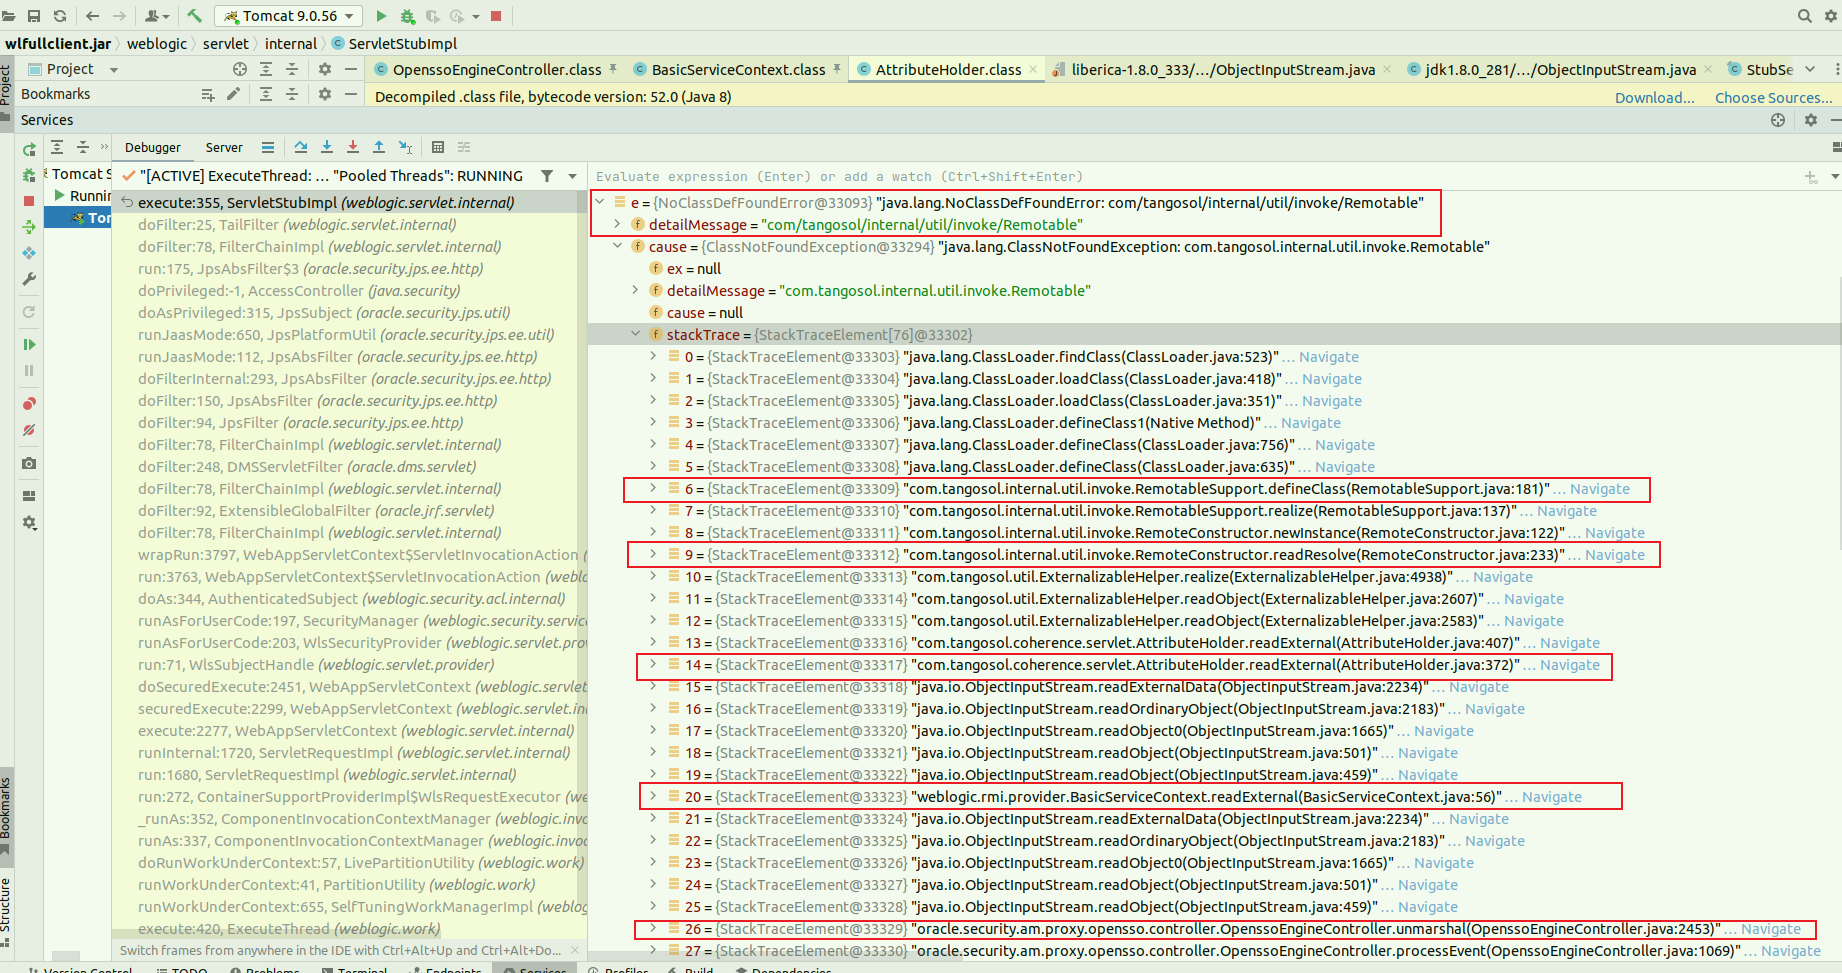Open the Bookmarks side stripe button
This screenshot has height=973, width=1842.
point(6,815)
